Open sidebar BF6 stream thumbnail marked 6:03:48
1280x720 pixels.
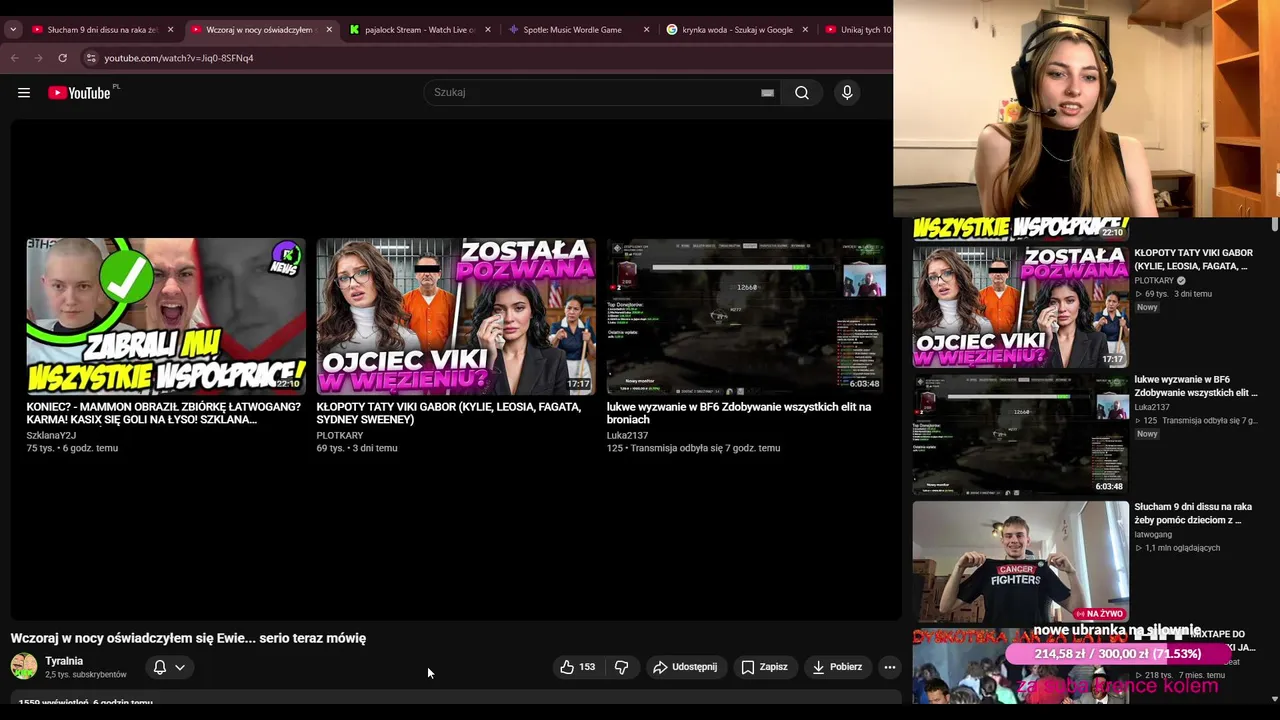[1020, 434]
